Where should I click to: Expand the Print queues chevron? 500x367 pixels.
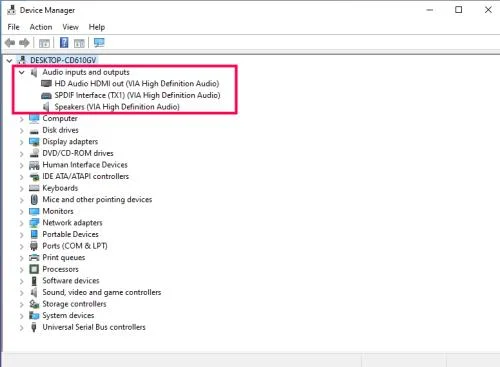pyautogui.click(x=22, y=258)
